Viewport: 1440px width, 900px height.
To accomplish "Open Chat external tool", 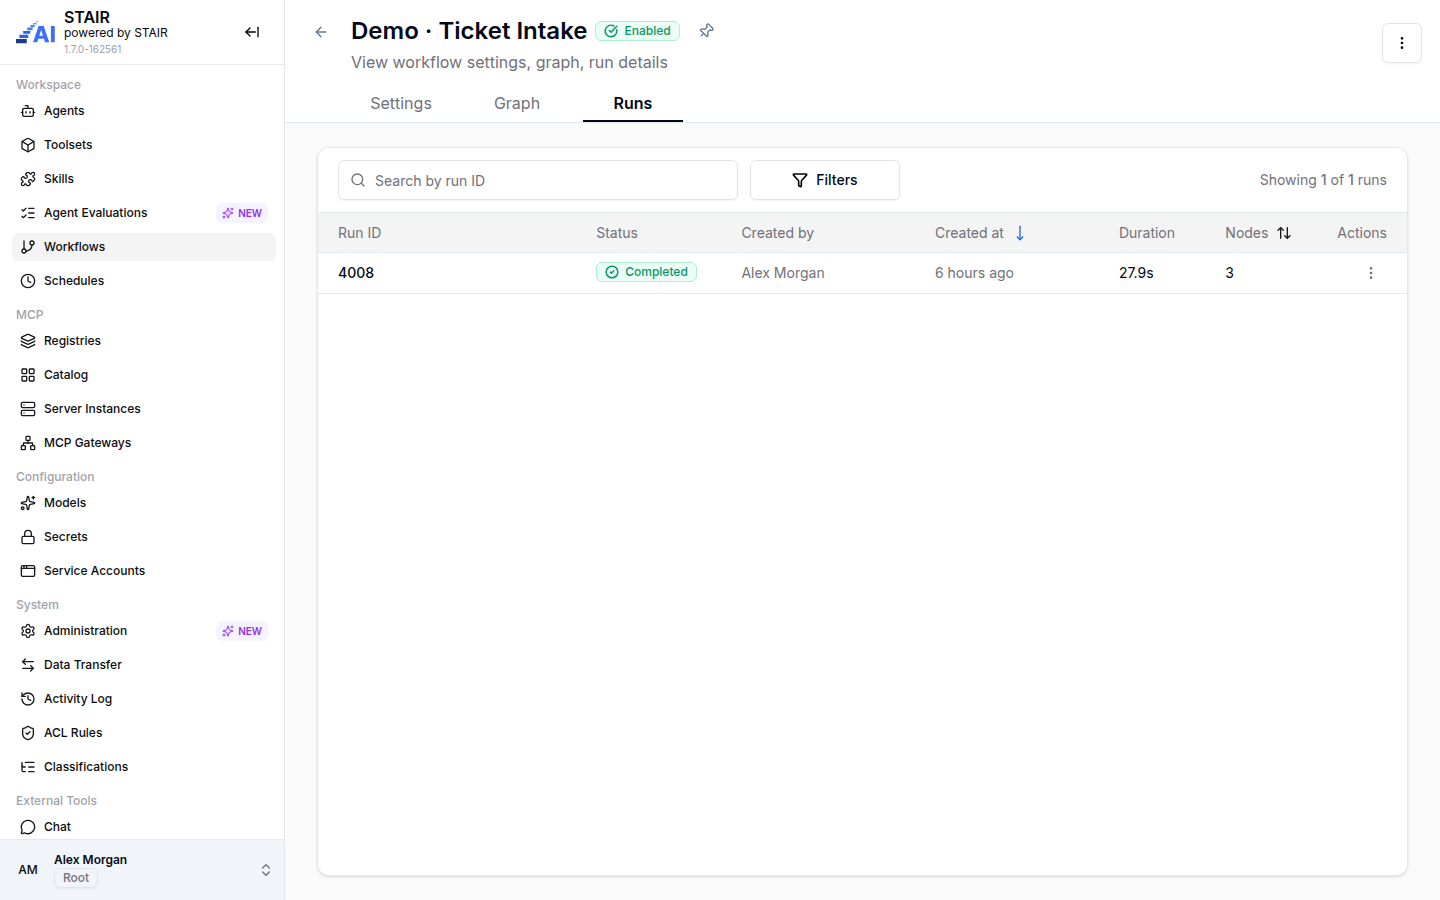I will [x=144, y=827].
